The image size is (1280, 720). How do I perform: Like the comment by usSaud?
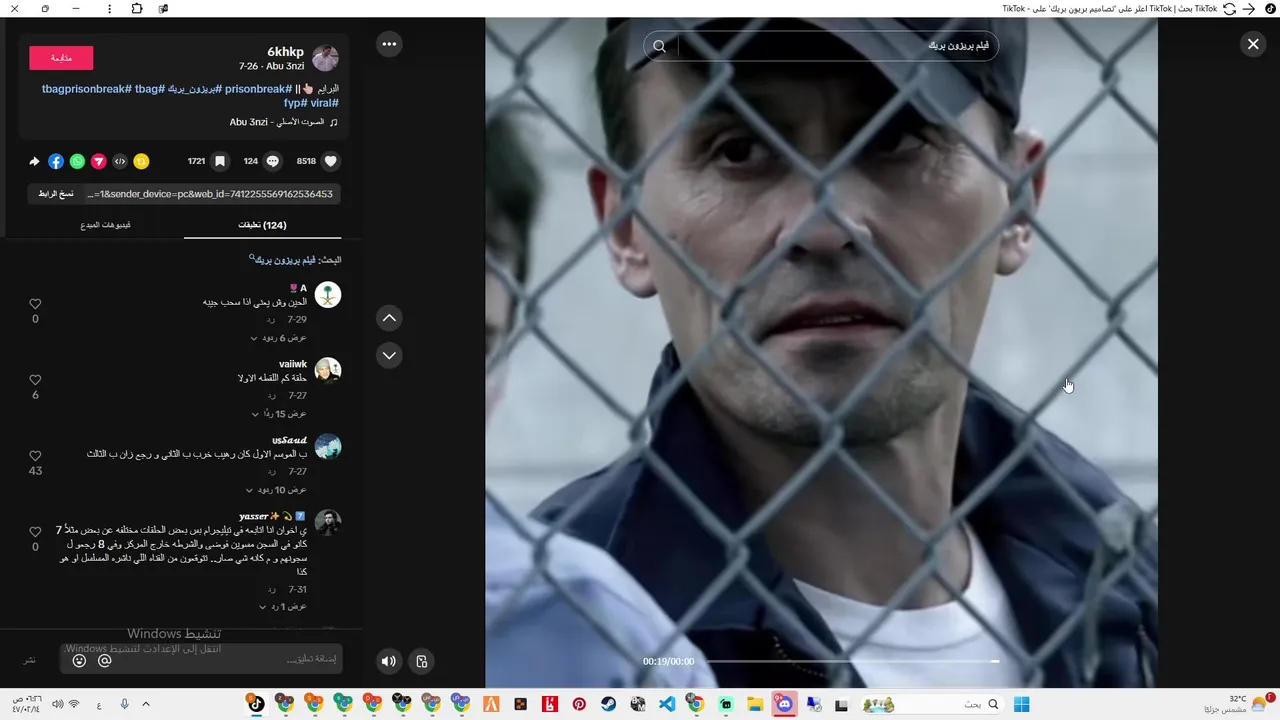tap(35, 456)
